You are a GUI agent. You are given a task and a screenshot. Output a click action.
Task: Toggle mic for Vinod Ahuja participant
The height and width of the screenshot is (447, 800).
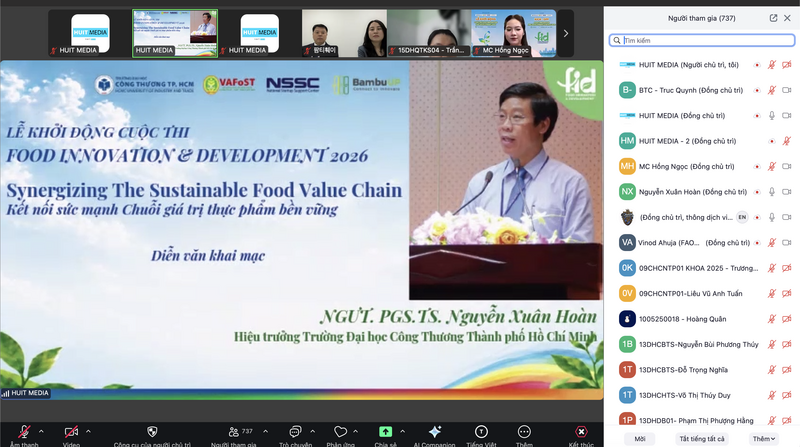[x=772, y=243]
